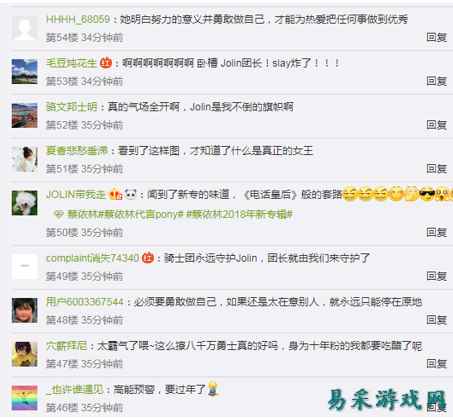Open the #蔡依林代言pony# hashtag link
This screenshot has height=419, width=453.
pos(137,214)
